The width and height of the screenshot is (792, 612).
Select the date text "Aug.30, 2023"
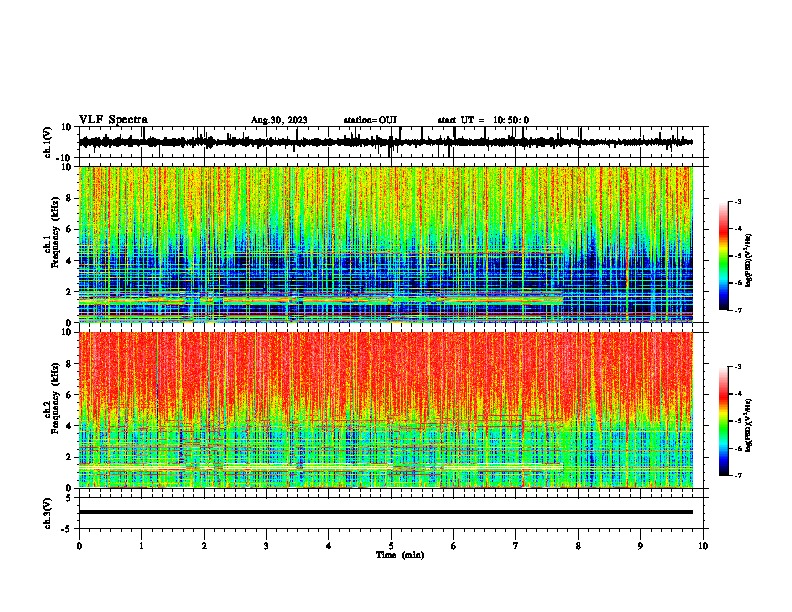[x=279, y=120]
